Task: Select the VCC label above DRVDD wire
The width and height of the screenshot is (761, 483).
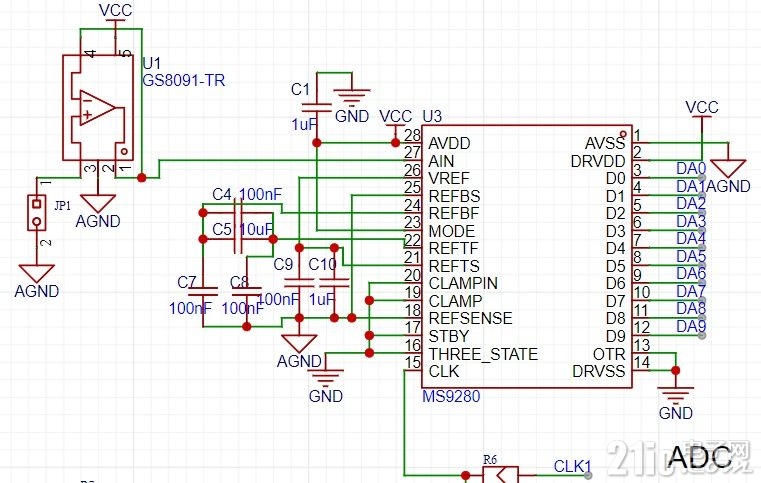Action: [701, 107]
